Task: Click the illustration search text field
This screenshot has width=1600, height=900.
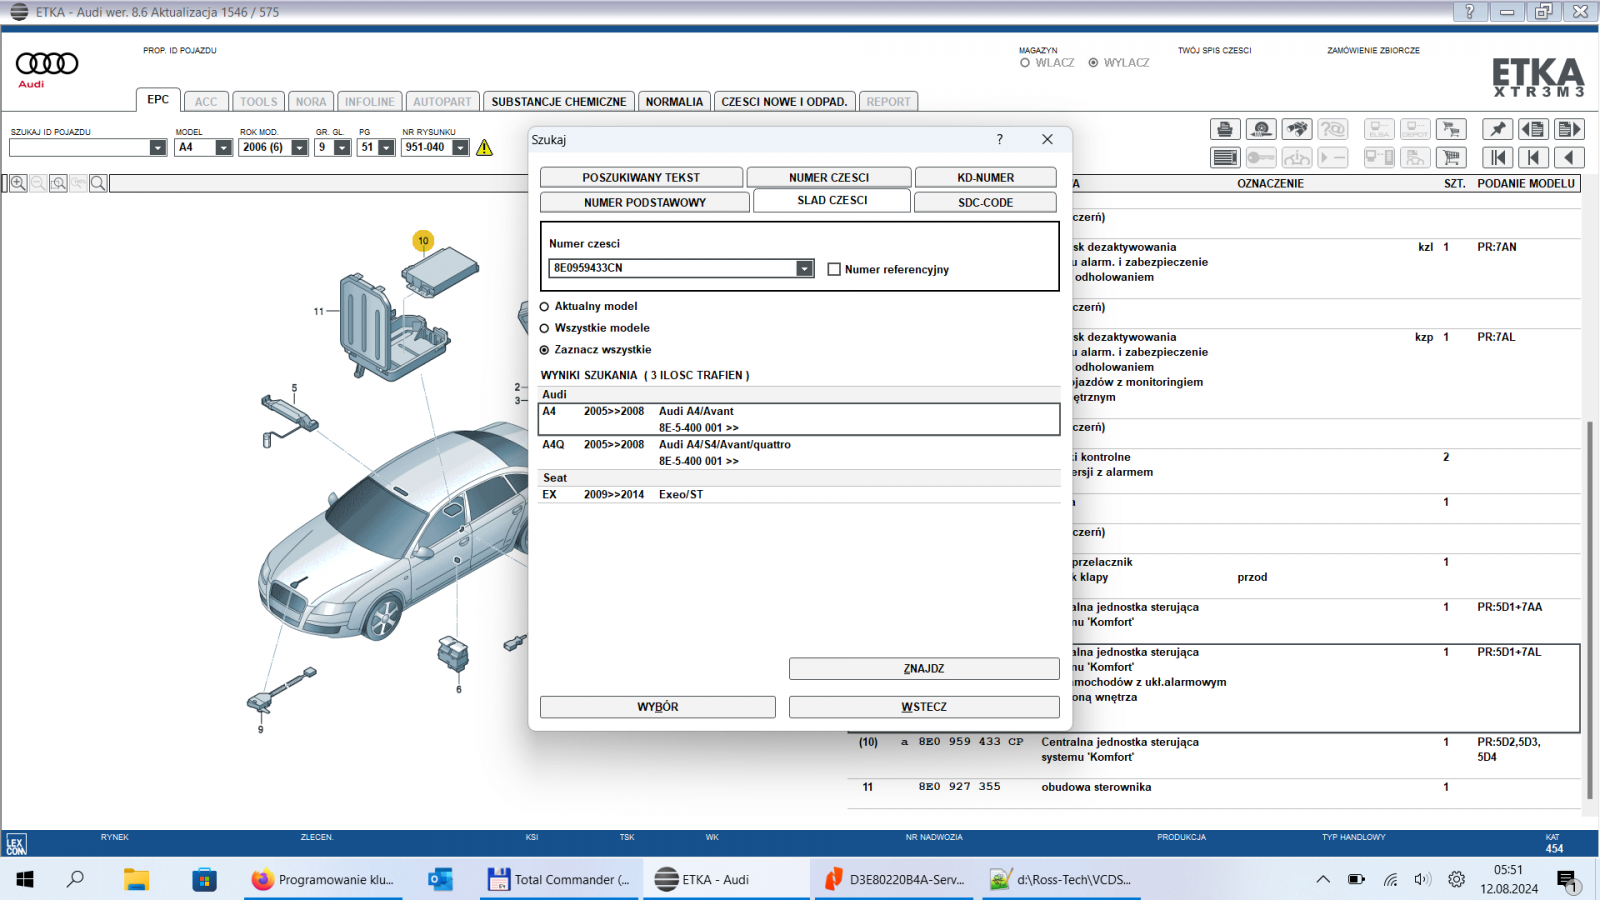Action: (x=317, y=183)
